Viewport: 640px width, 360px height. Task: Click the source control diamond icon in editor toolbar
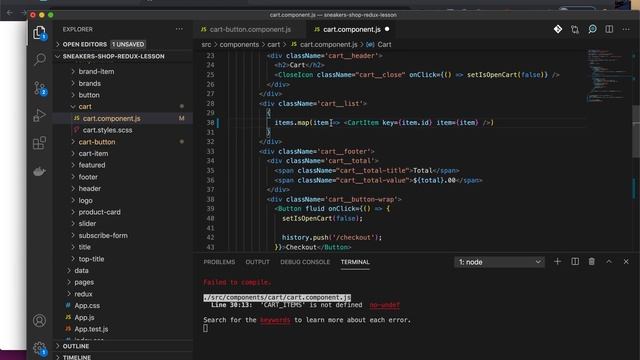coord(558,29)
